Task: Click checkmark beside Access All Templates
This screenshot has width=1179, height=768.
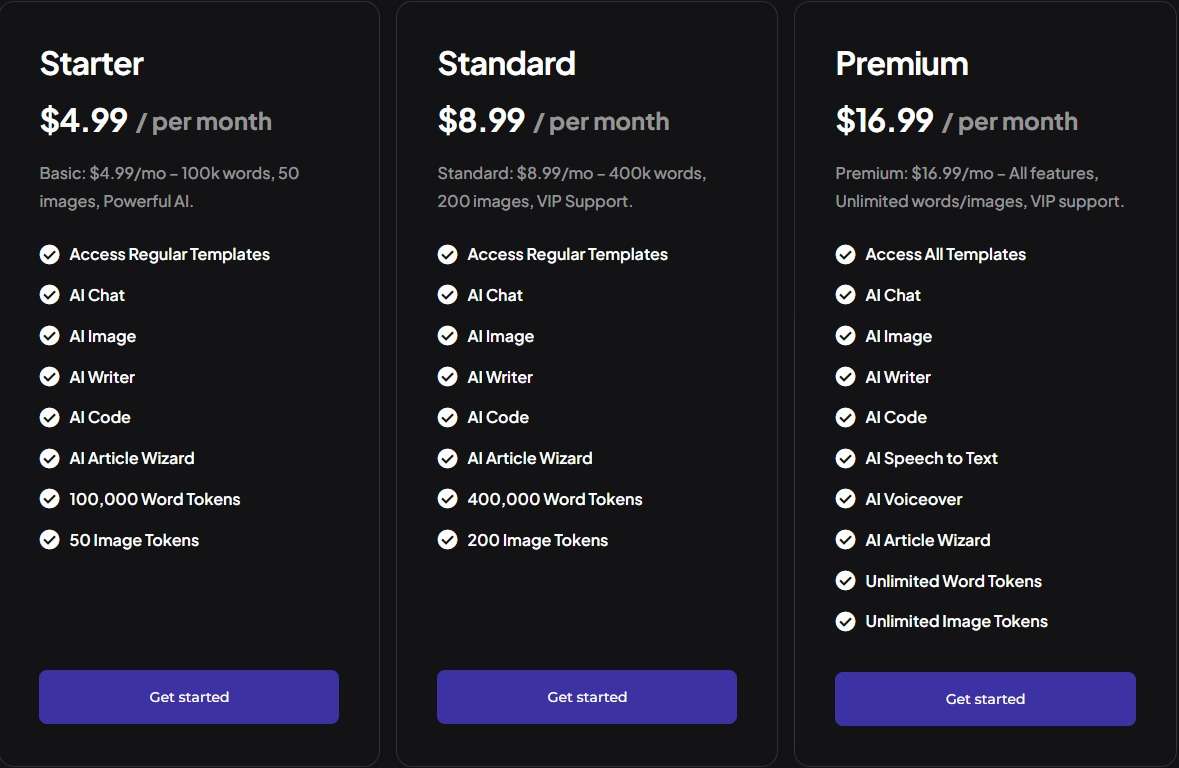Action: tap(845, 254)
